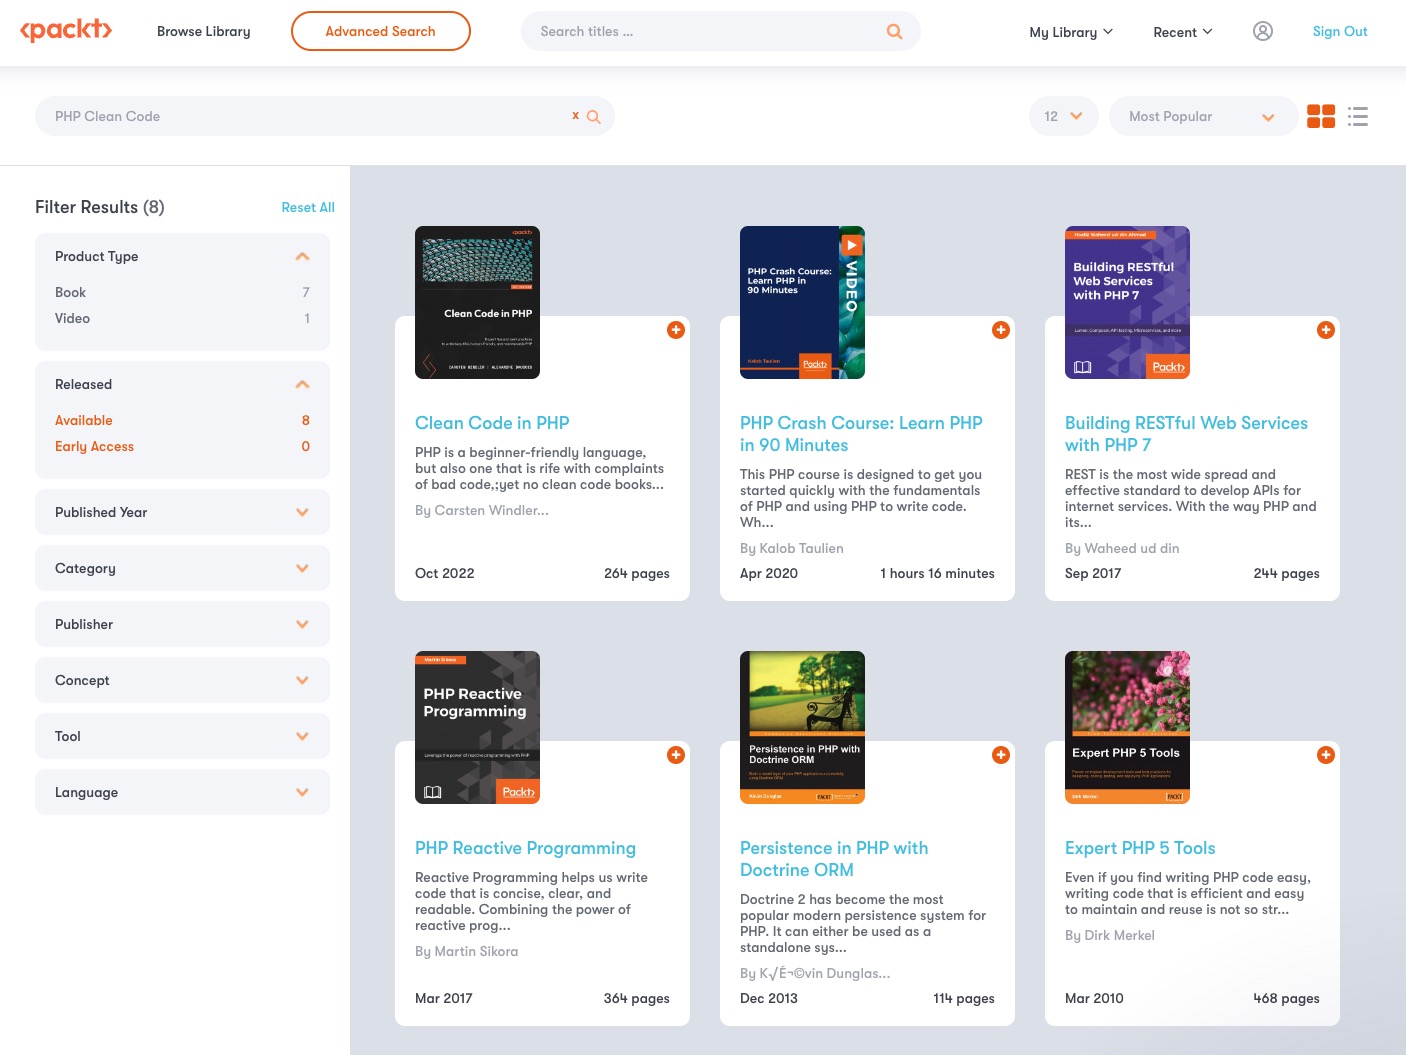The width and height of the screenshot is (1406, 1055).
Task: Open the results per page dropdown showing 12
Action: (x=1063, y=116)
